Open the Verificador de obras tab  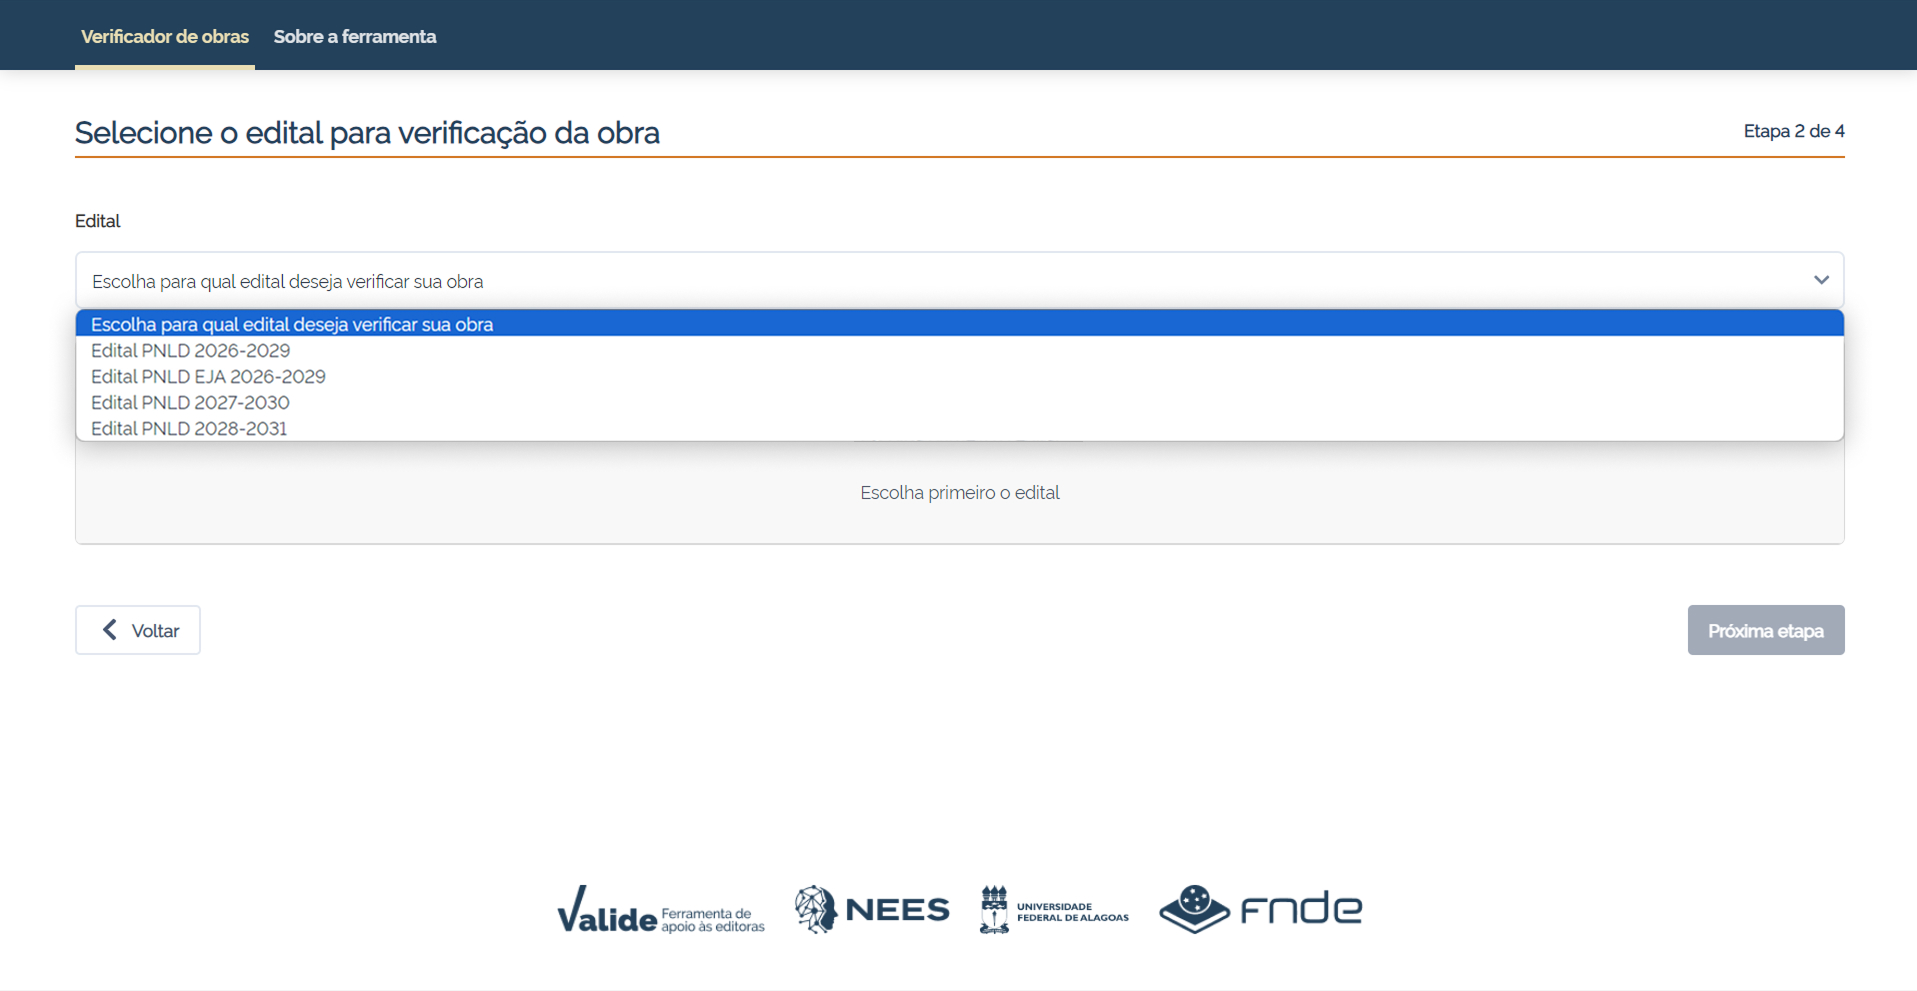[165, 36]
